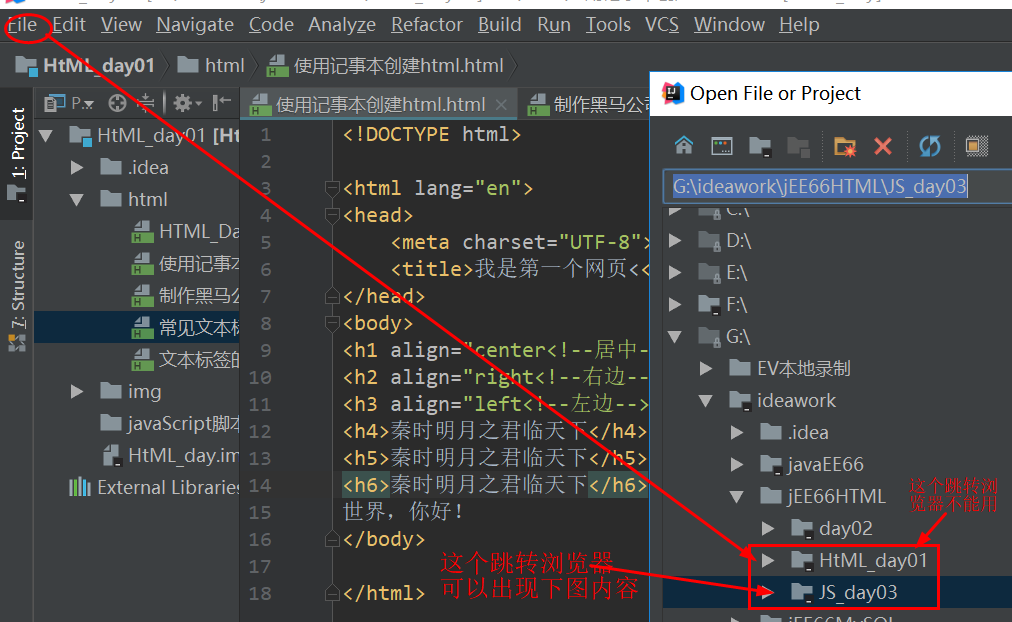The height and width of the screenshot is (622, 1012).
Task: Expand F:\ drive in dialog tree
Action: 675,305
